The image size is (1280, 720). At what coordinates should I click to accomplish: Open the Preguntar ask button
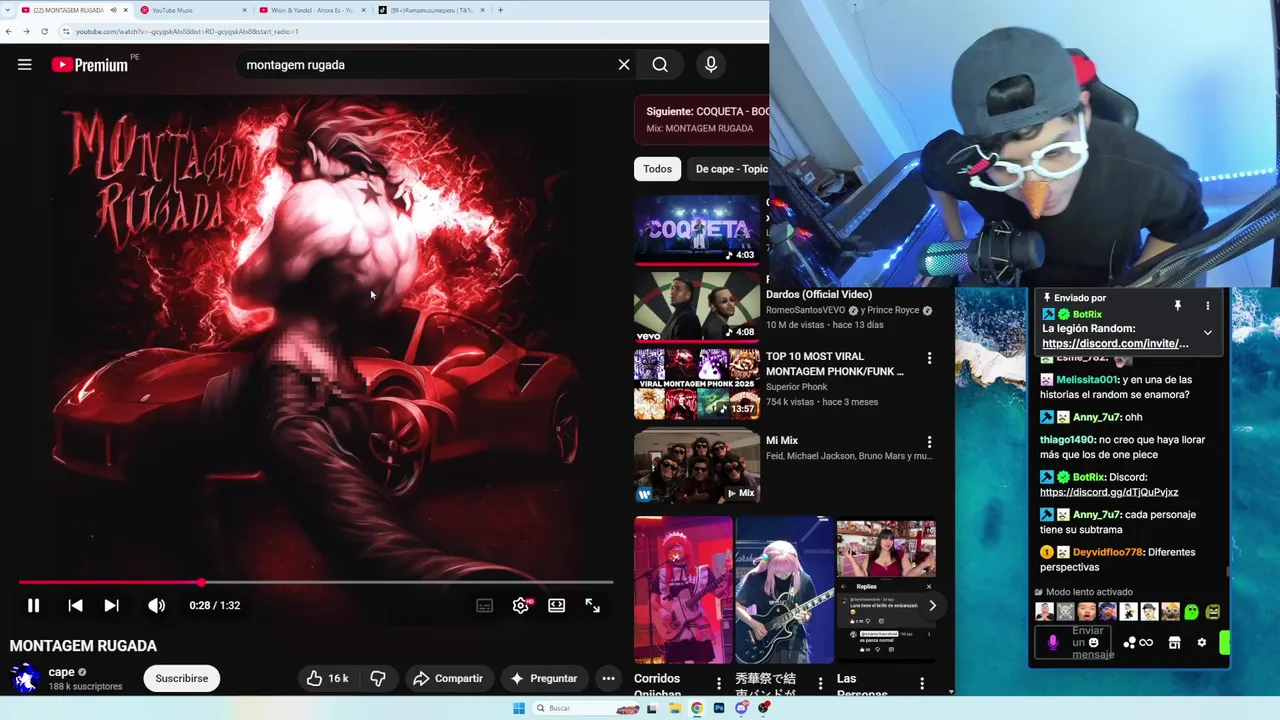(x=544, y=678)
